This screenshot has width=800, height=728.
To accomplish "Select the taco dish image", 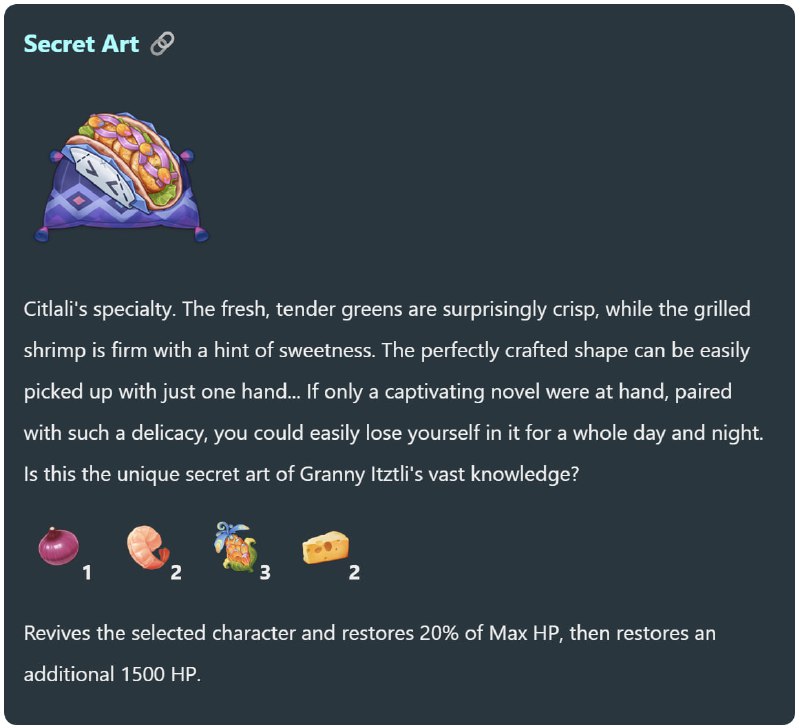I will (121, 177).
